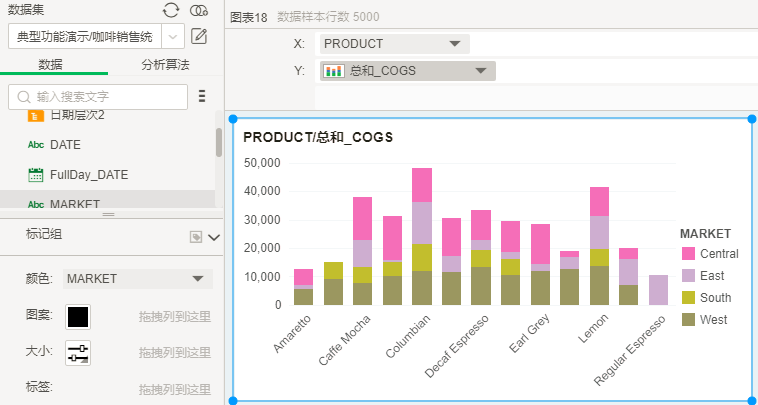
Task: Click the 典型功能演示/咖啡销售统 dataset name
Action: pos(85,37)
